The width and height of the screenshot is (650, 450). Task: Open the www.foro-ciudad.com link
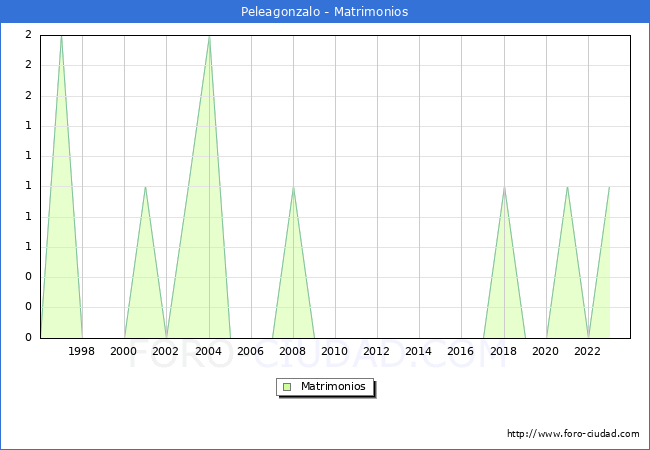[573, 434]
